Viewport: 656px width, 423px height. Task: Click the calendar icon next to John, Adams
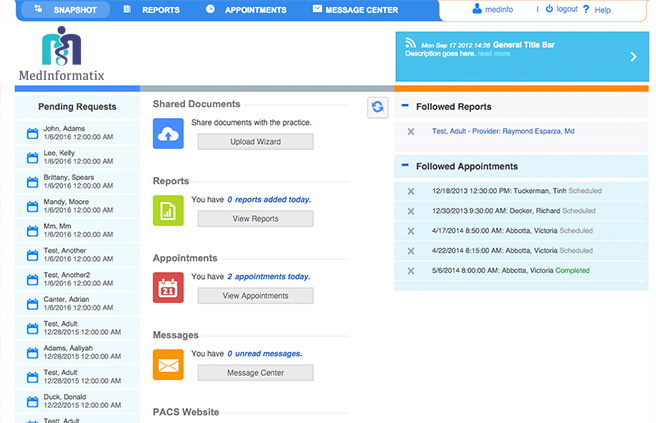point(31,133)
